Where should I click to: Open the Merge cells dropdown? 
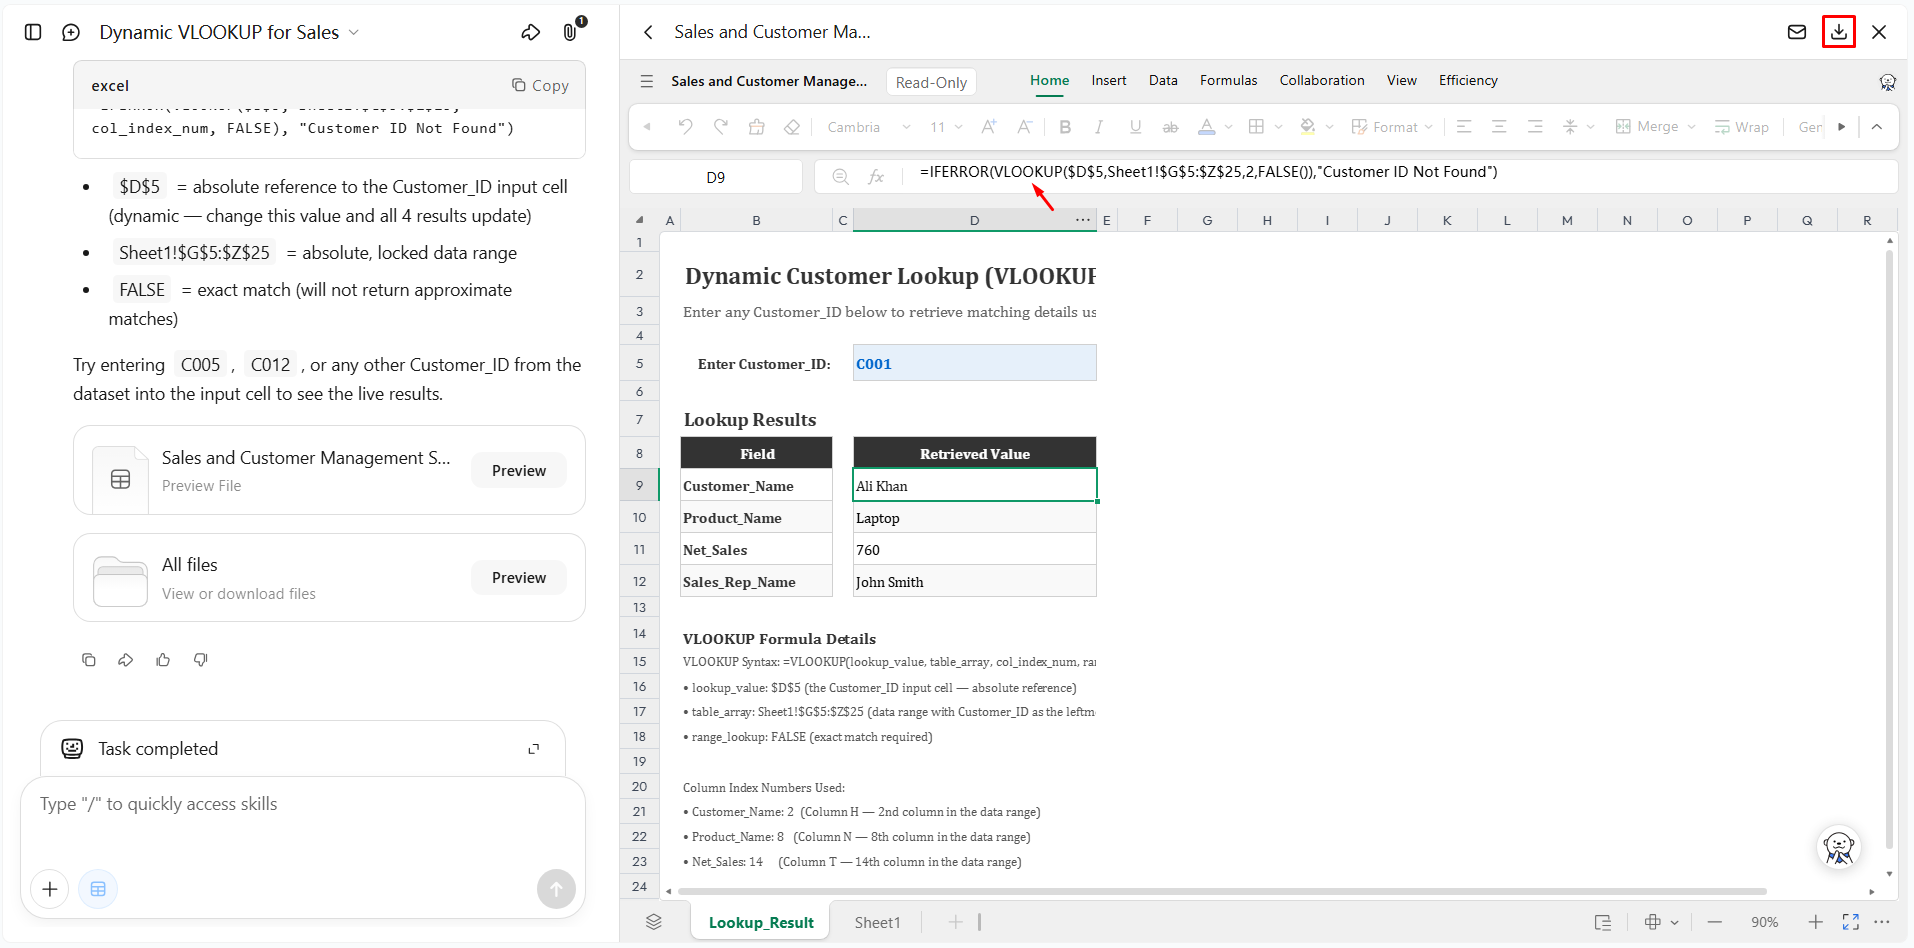1656,127
